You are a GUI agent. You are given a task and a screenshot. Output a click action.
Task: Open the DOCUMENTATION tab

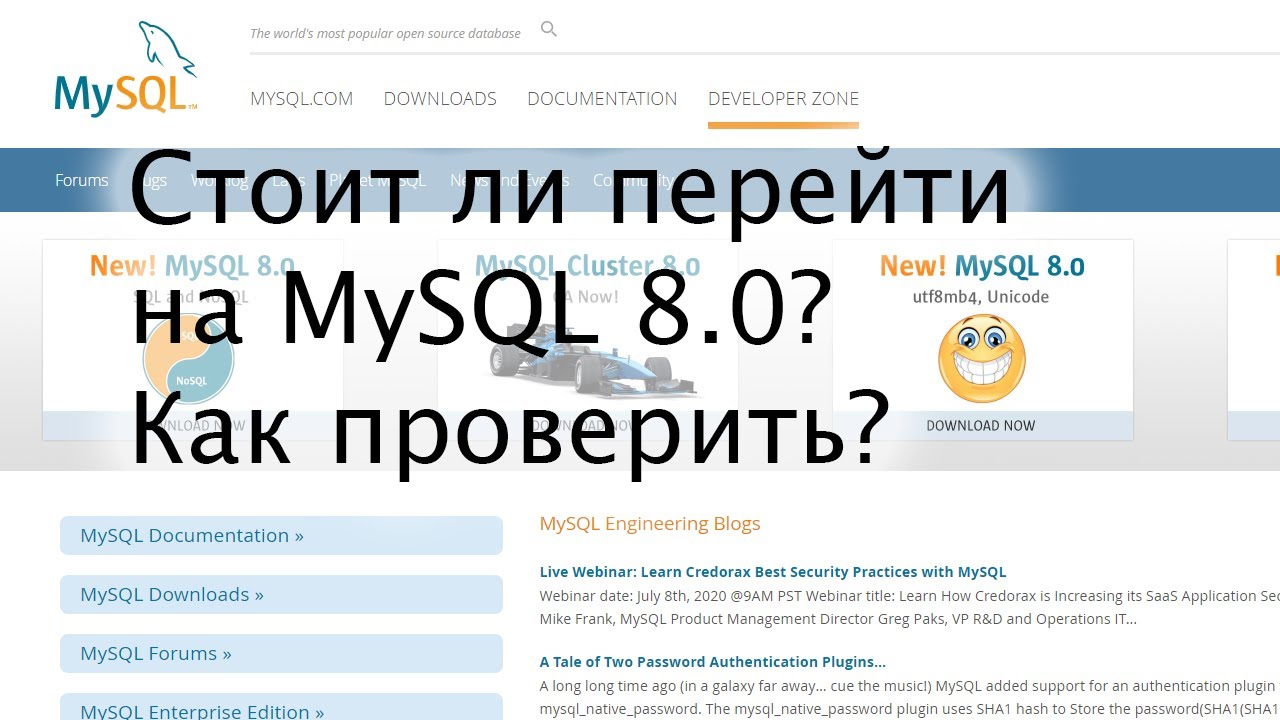602,99
